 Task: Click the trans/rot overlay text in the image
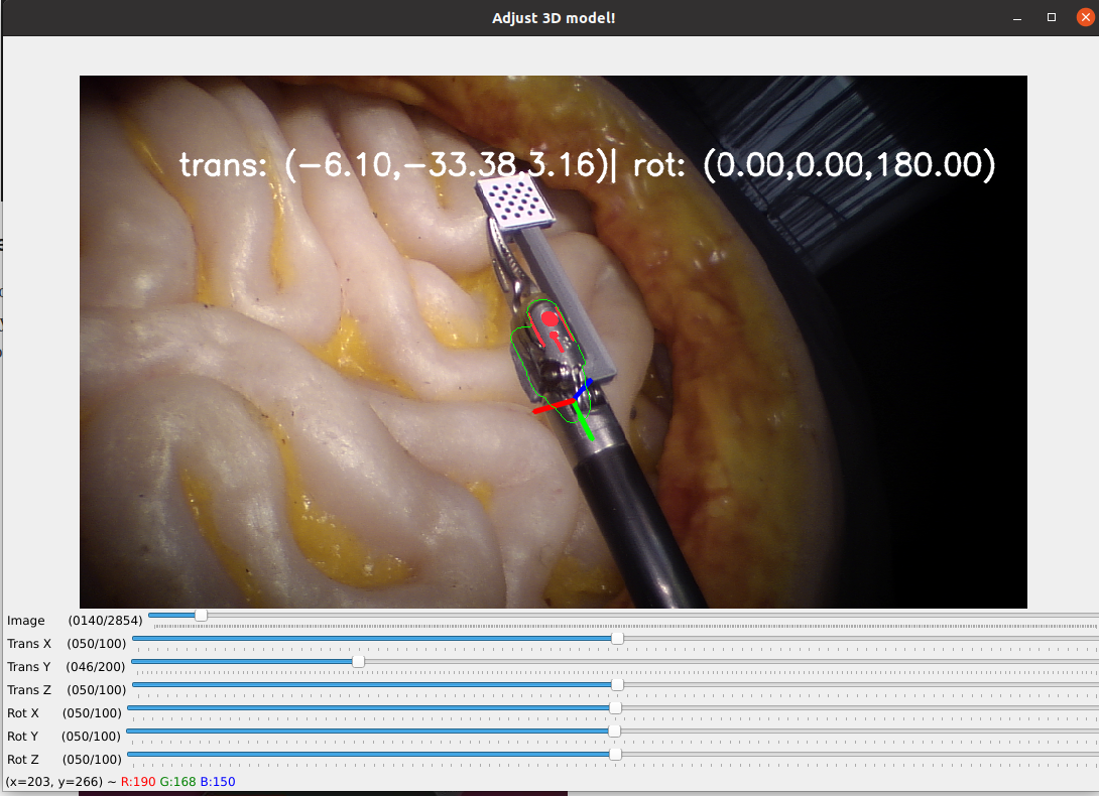point(587,165)
